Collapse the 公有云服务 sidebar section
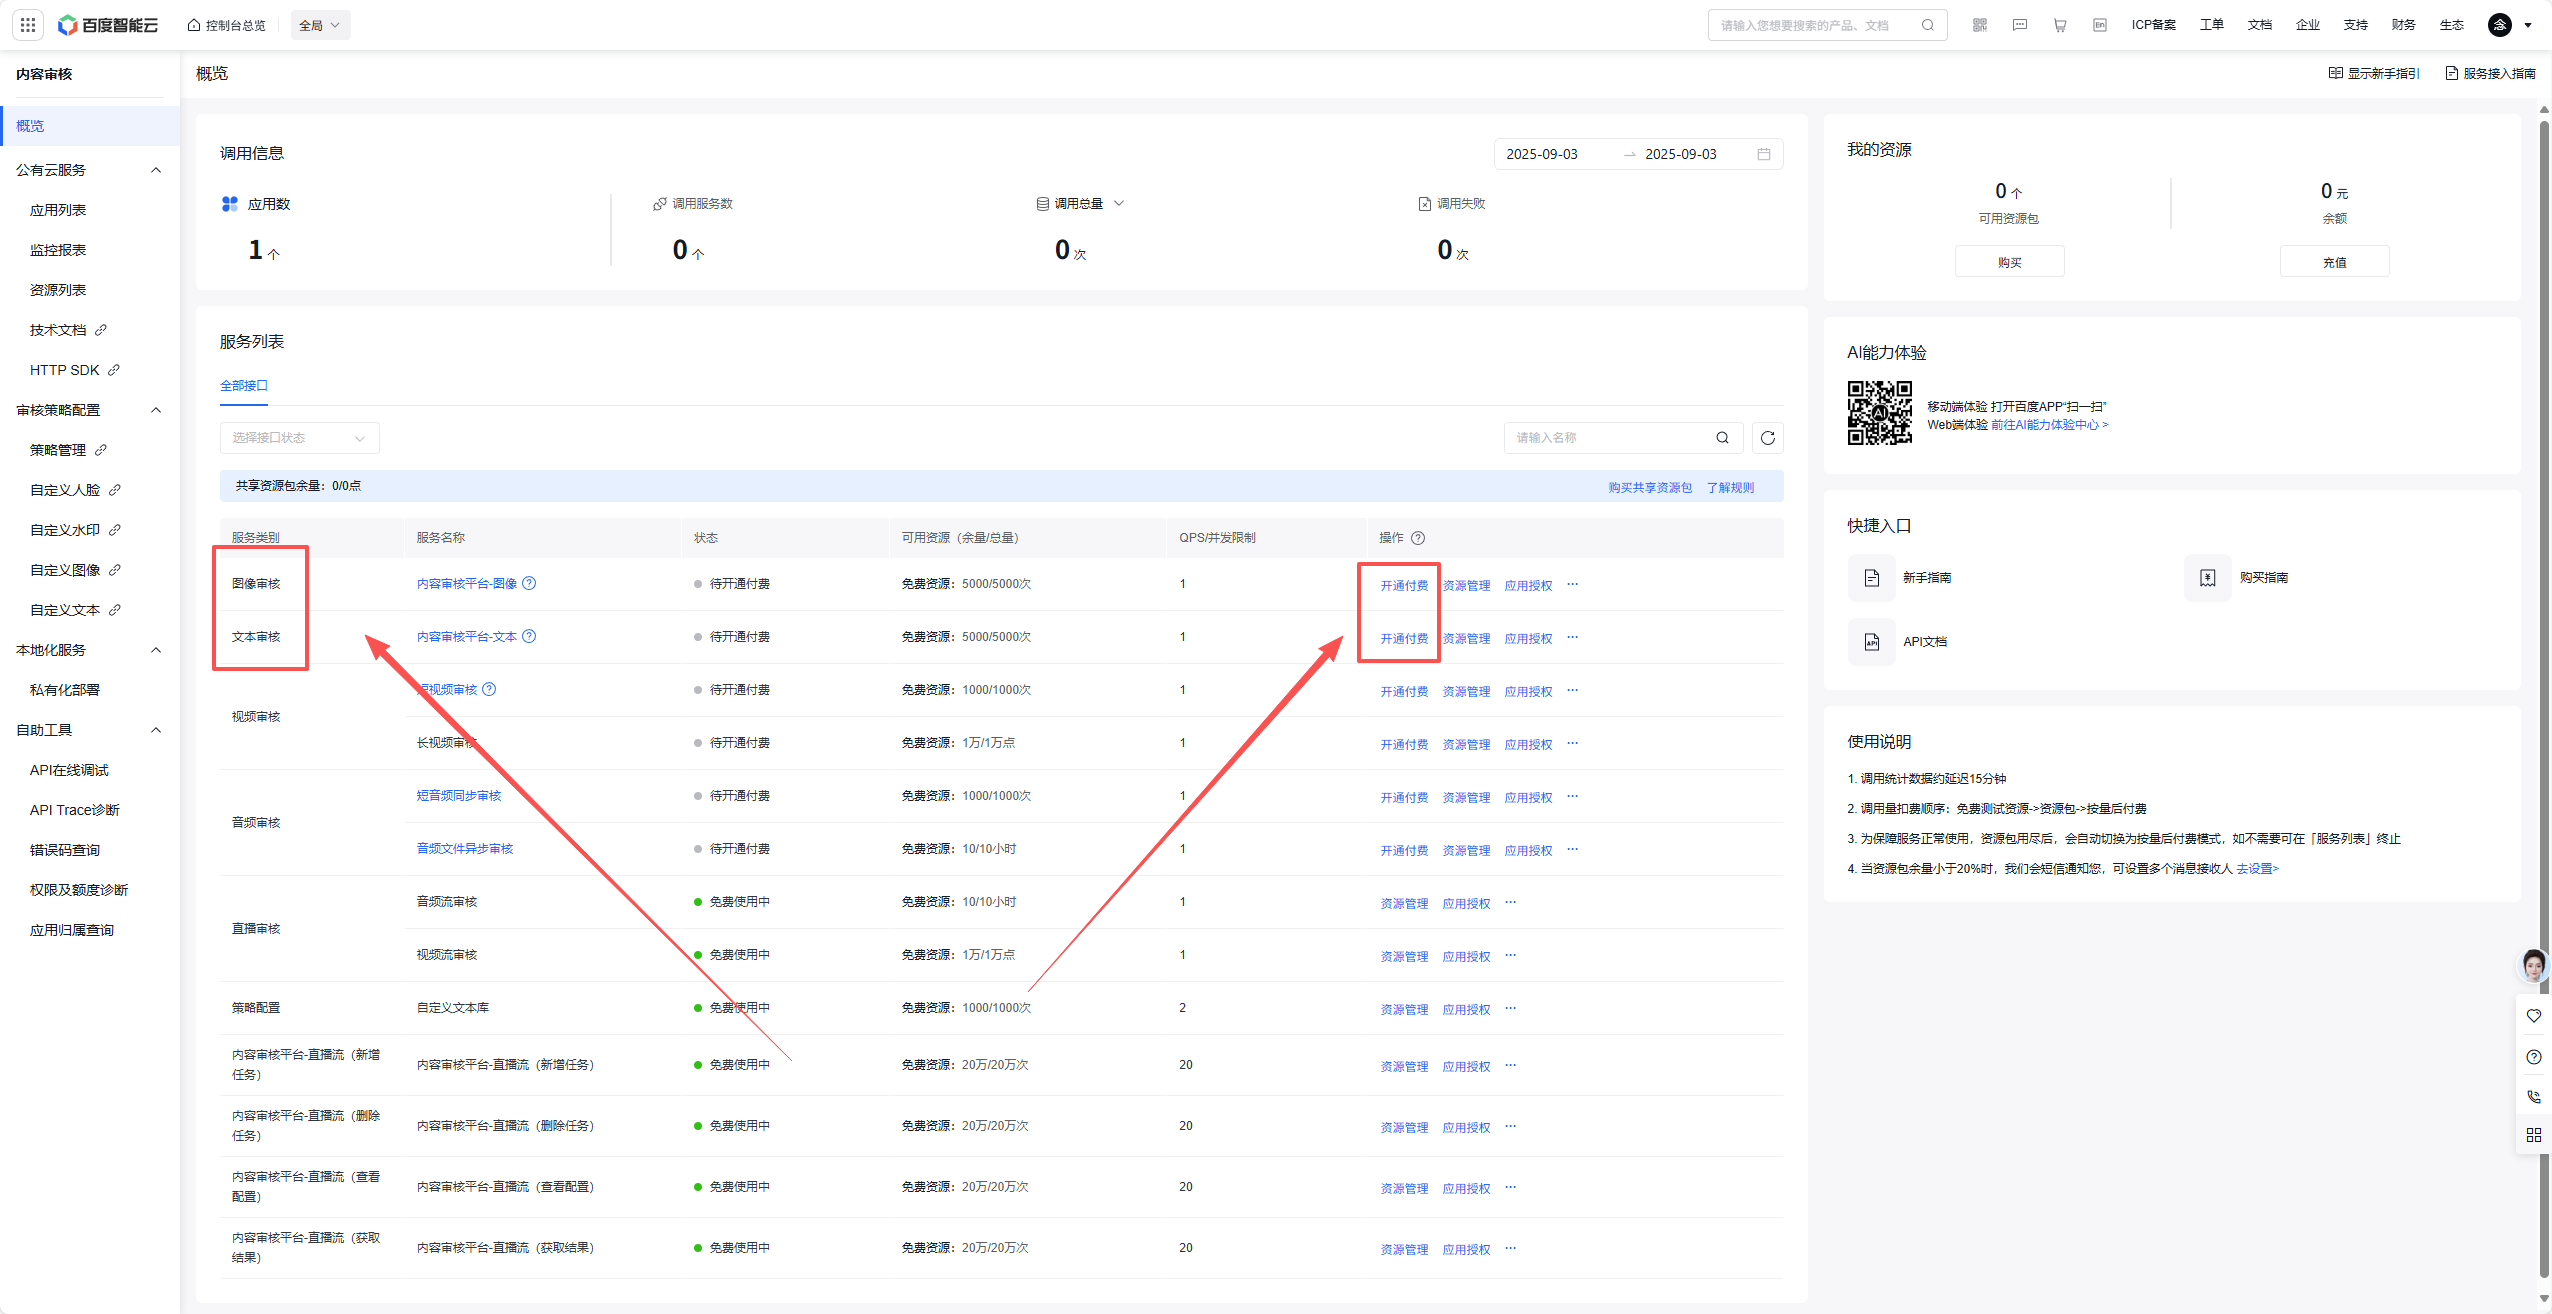This screenshot has width=2552, height=1314. [x=156, y=170]
